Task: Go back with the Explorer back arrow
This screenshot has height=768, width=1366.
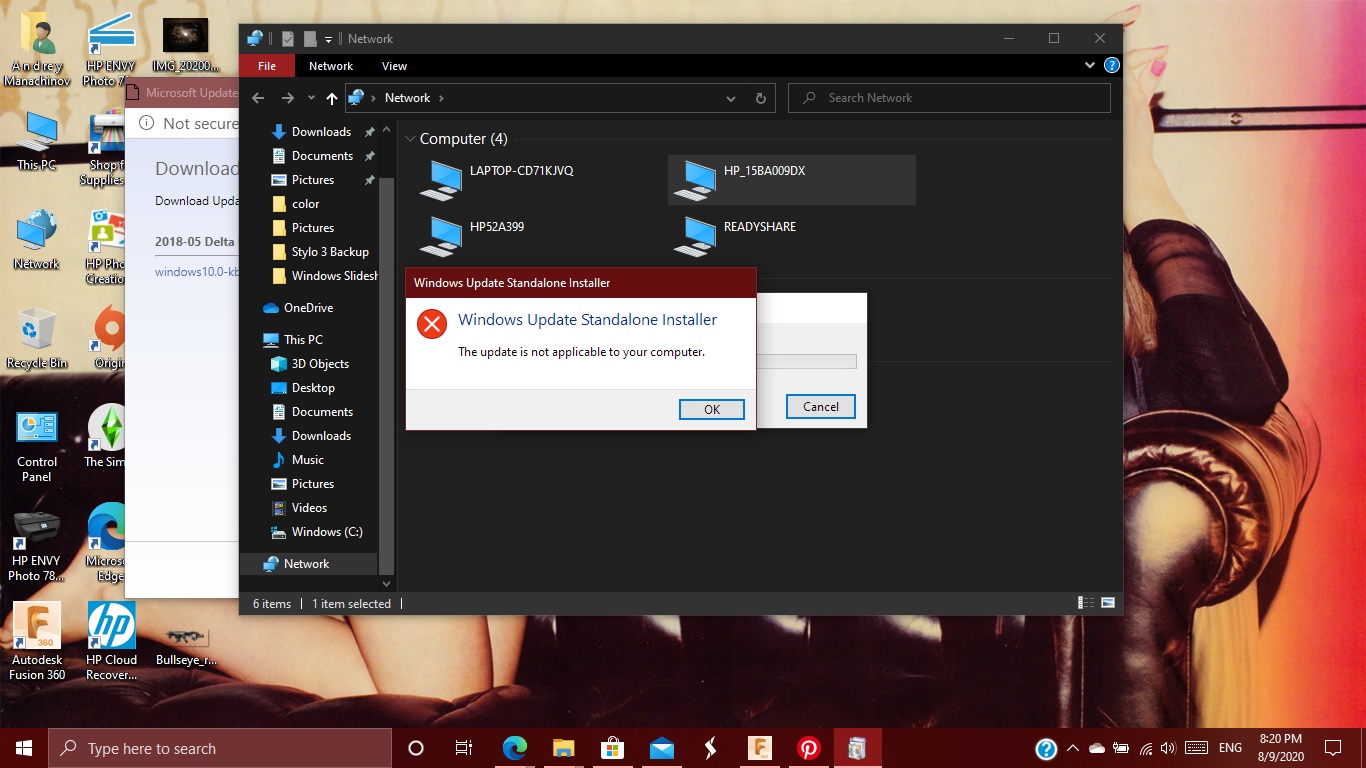Action: point(258,98)
